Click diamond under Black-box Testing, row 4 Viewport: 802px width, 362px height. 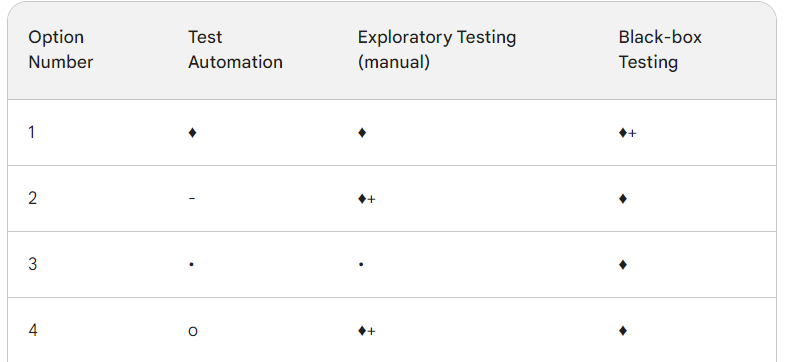tap(622, 331)
